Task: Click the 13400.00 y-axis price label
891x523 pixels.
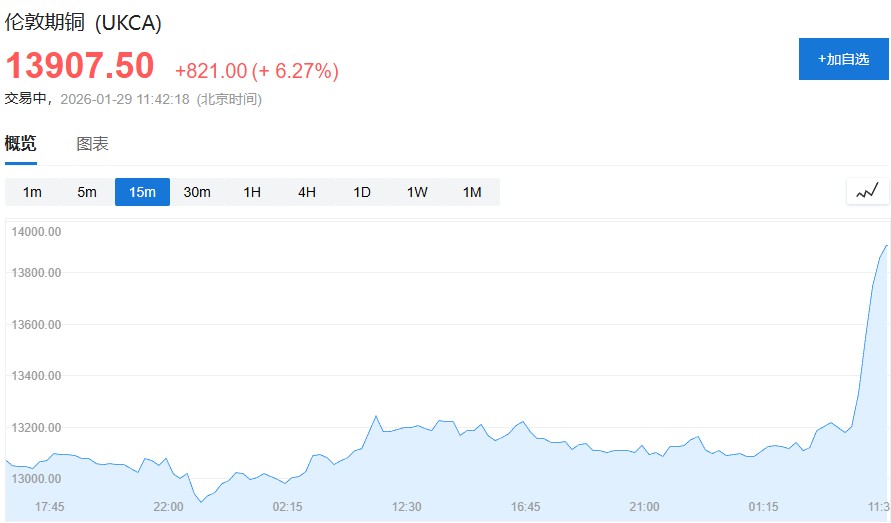Action: coord(37,376)
